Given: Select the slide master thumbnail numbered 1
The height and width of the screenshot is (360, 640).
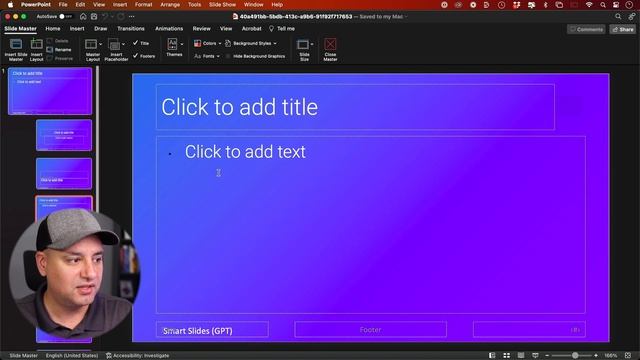Looking at the screenshot, I should 50,91.
